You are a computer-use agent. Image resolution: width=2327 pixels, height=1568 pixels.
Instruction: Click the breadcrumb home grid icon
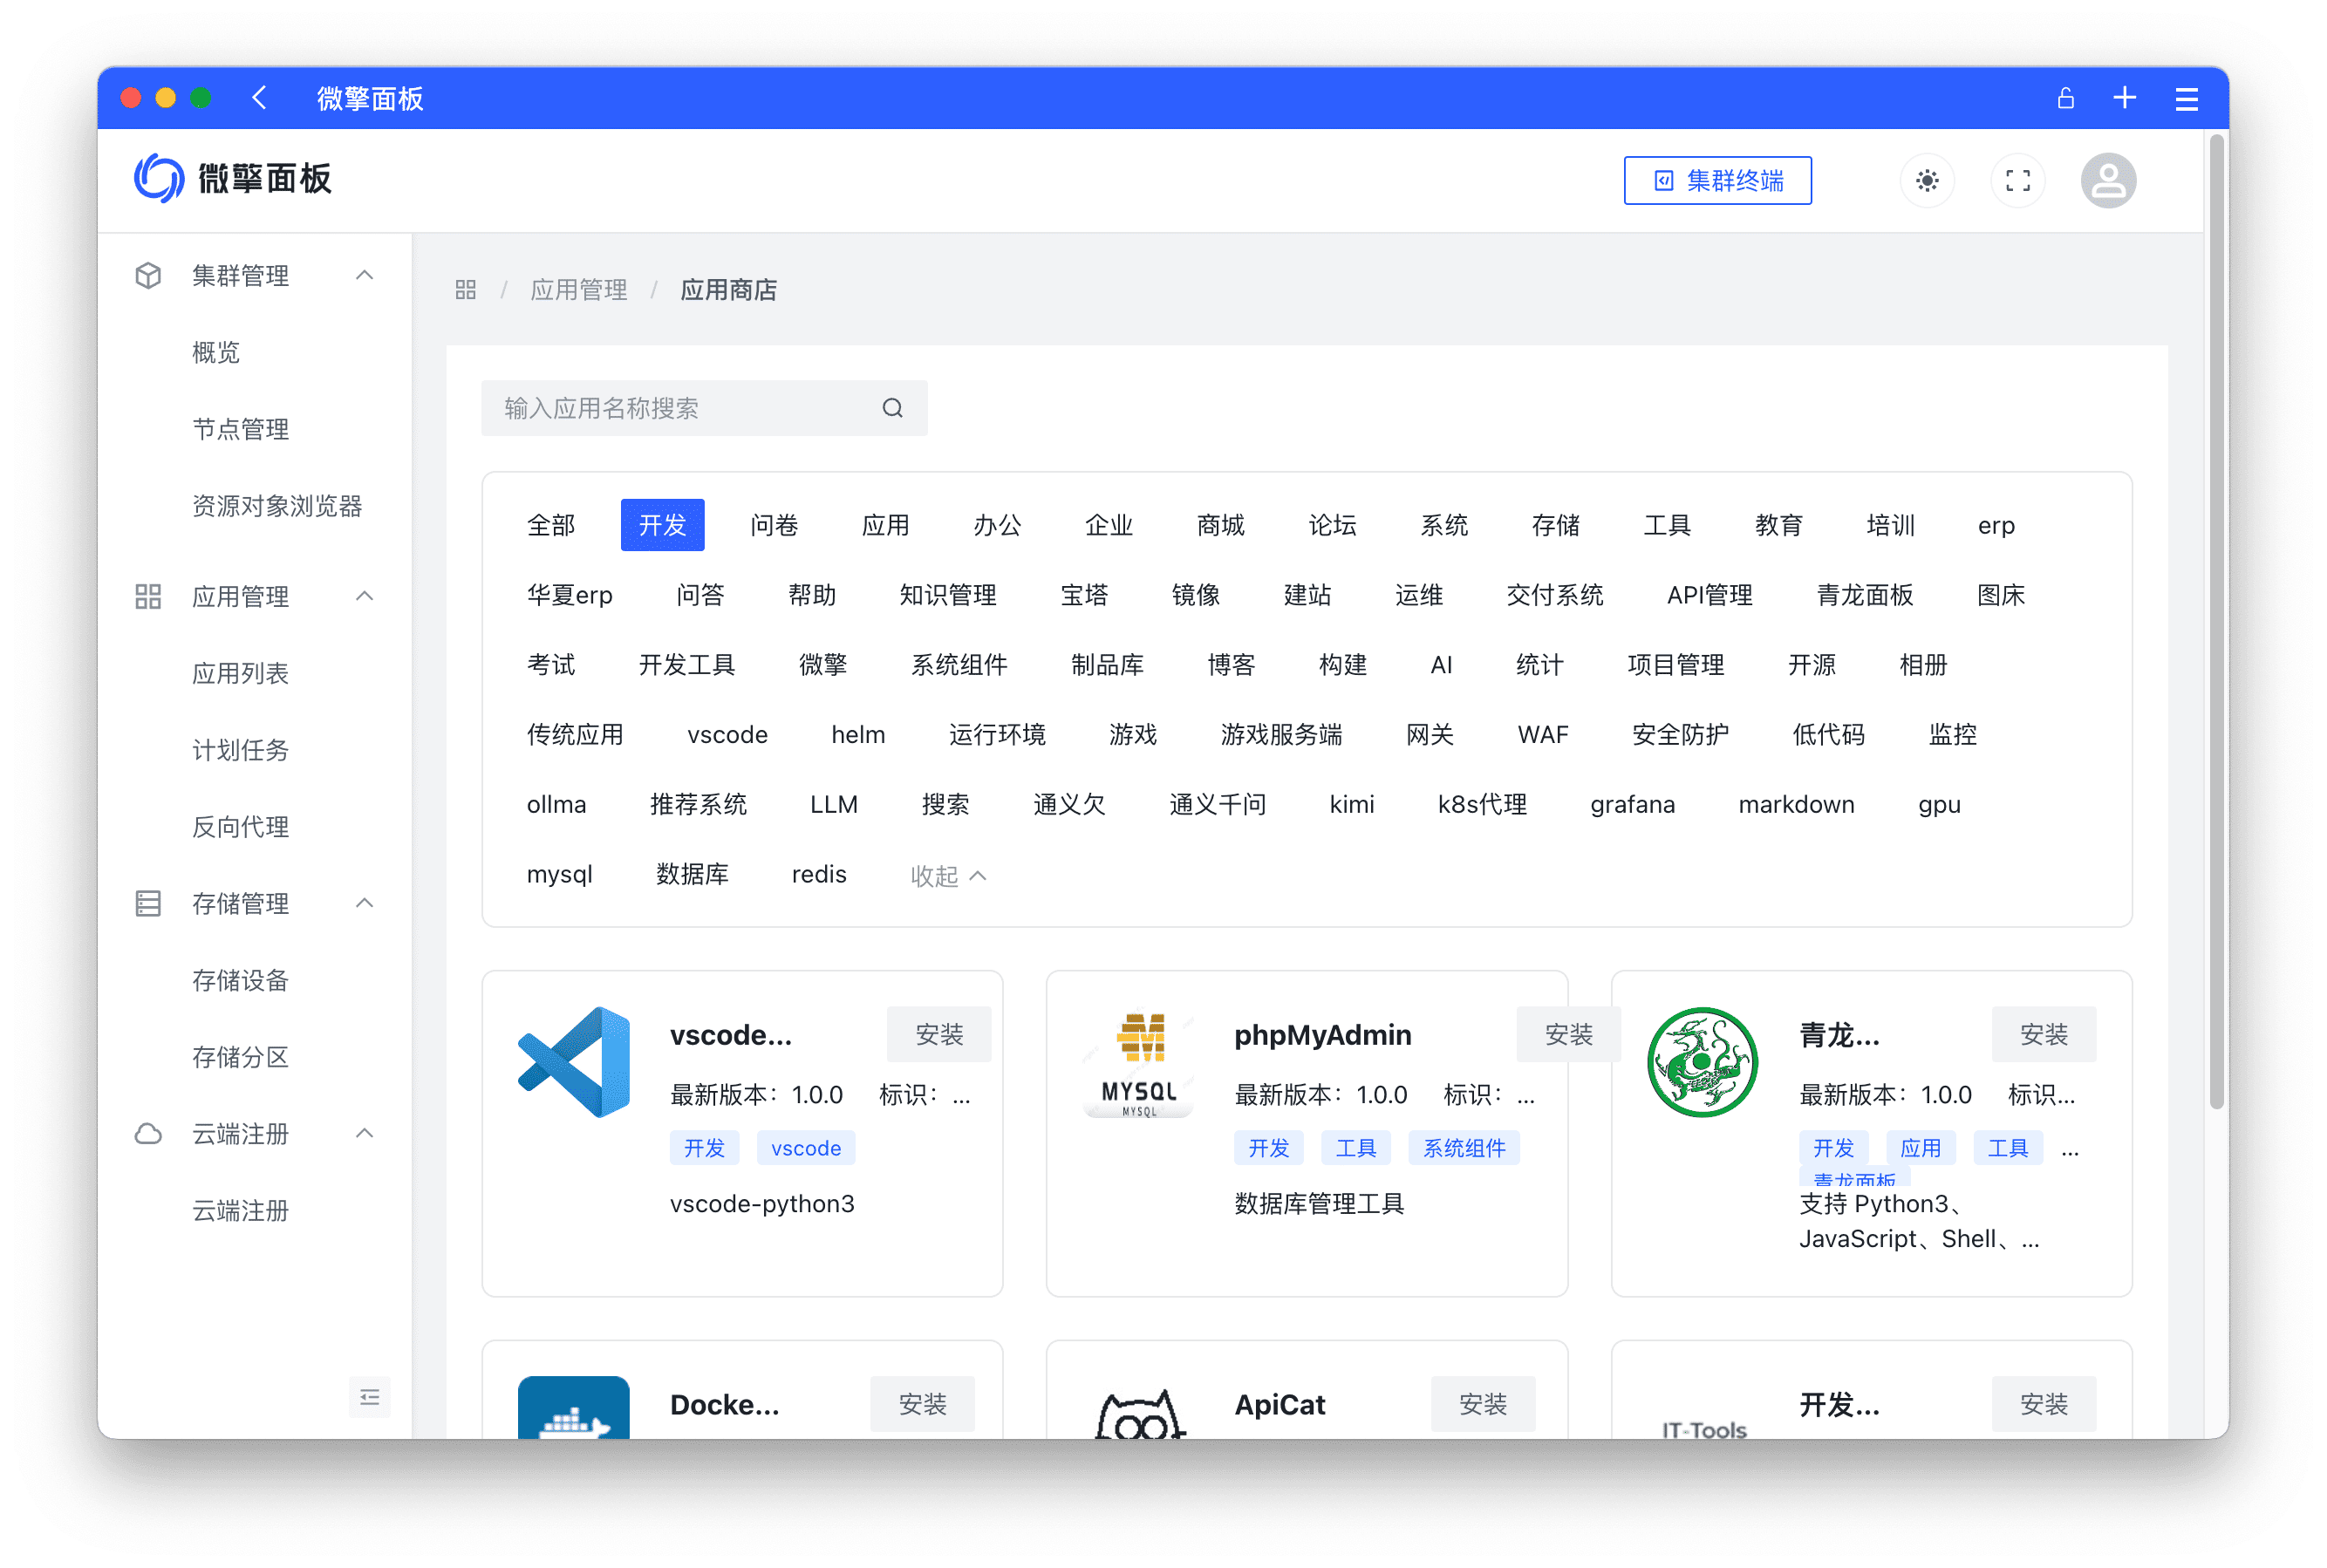click(465, 290)
